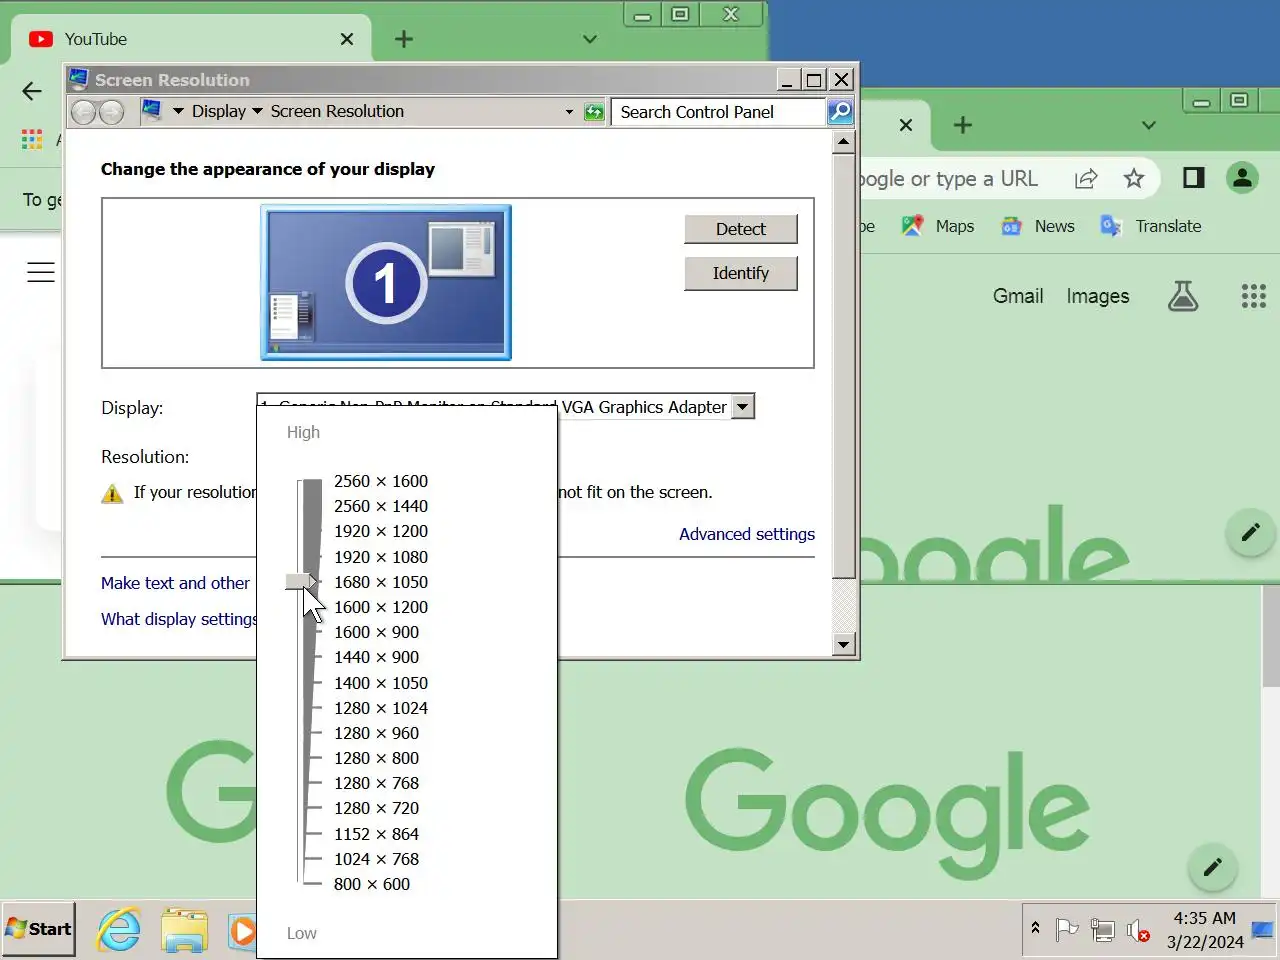Click the Control Panel forward arrow

click(x=111, y=112)
